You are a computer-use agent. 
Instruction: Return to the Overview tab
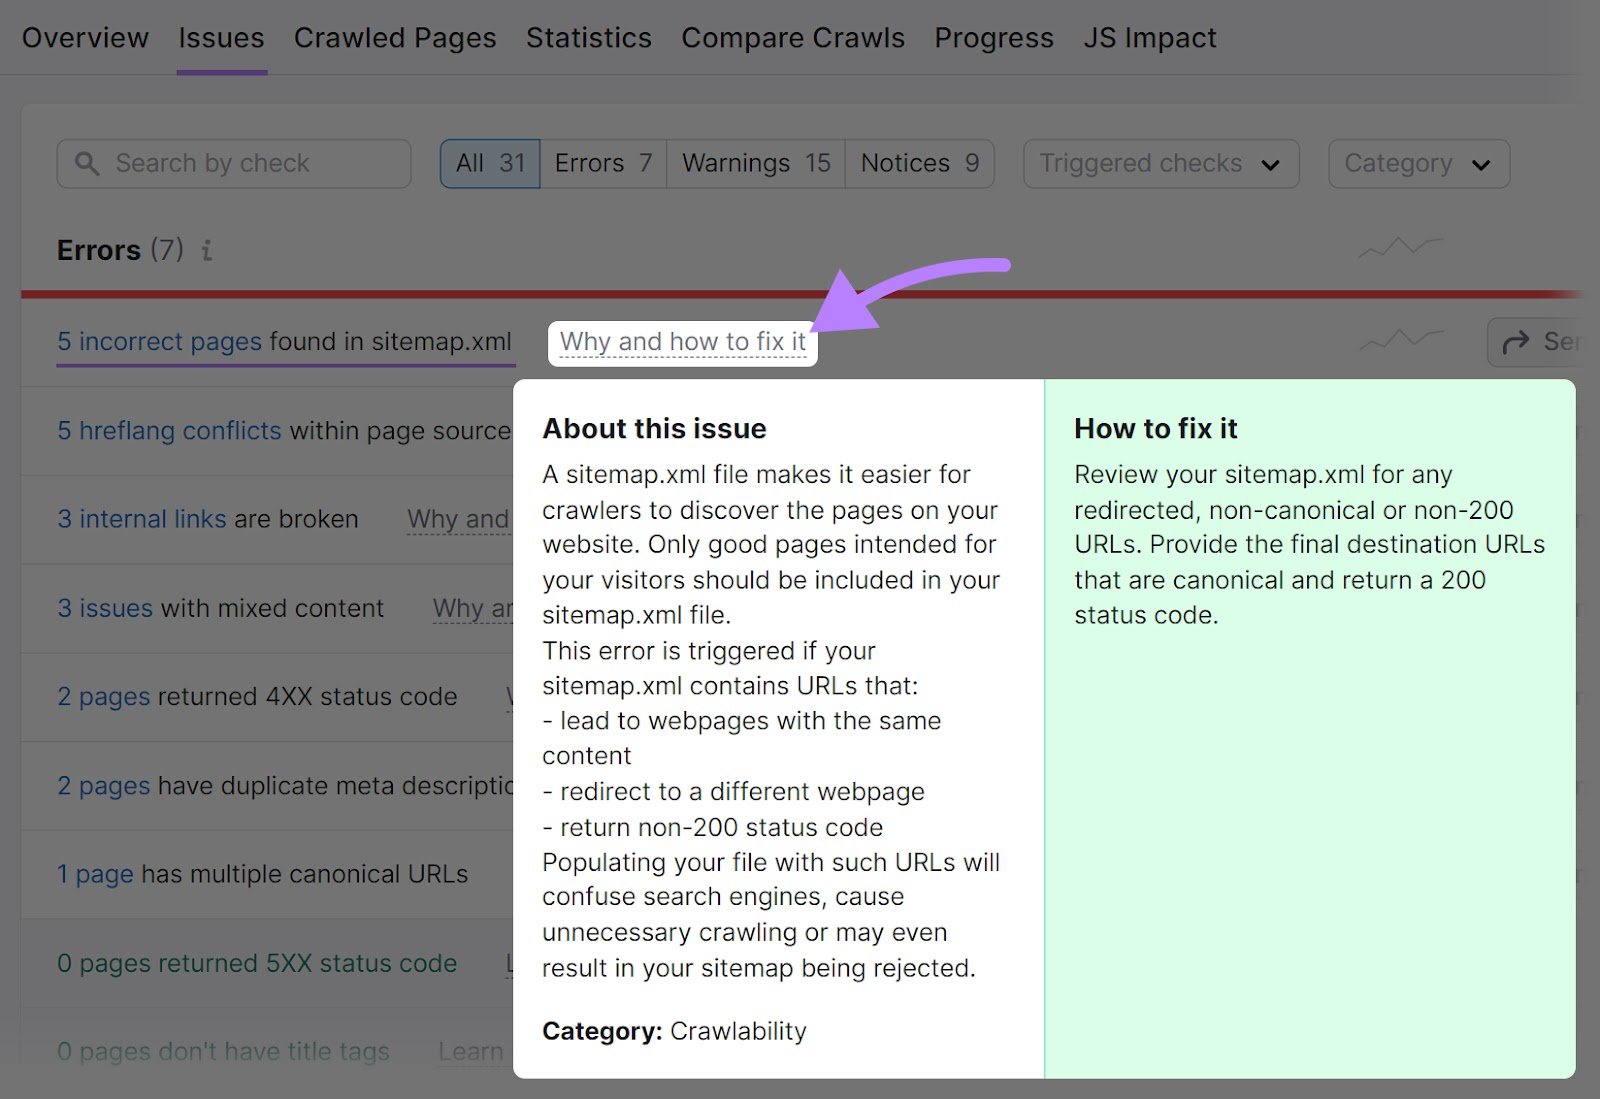tap(85, 38)
